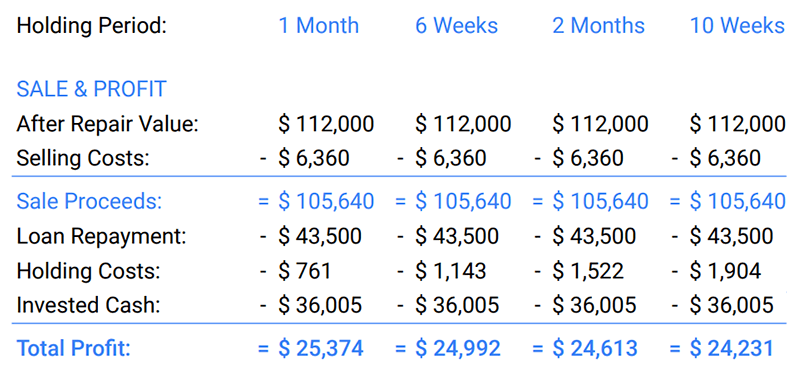
Task: Click Sale Proceeds value under 2 Months
Action: (600, 201)
